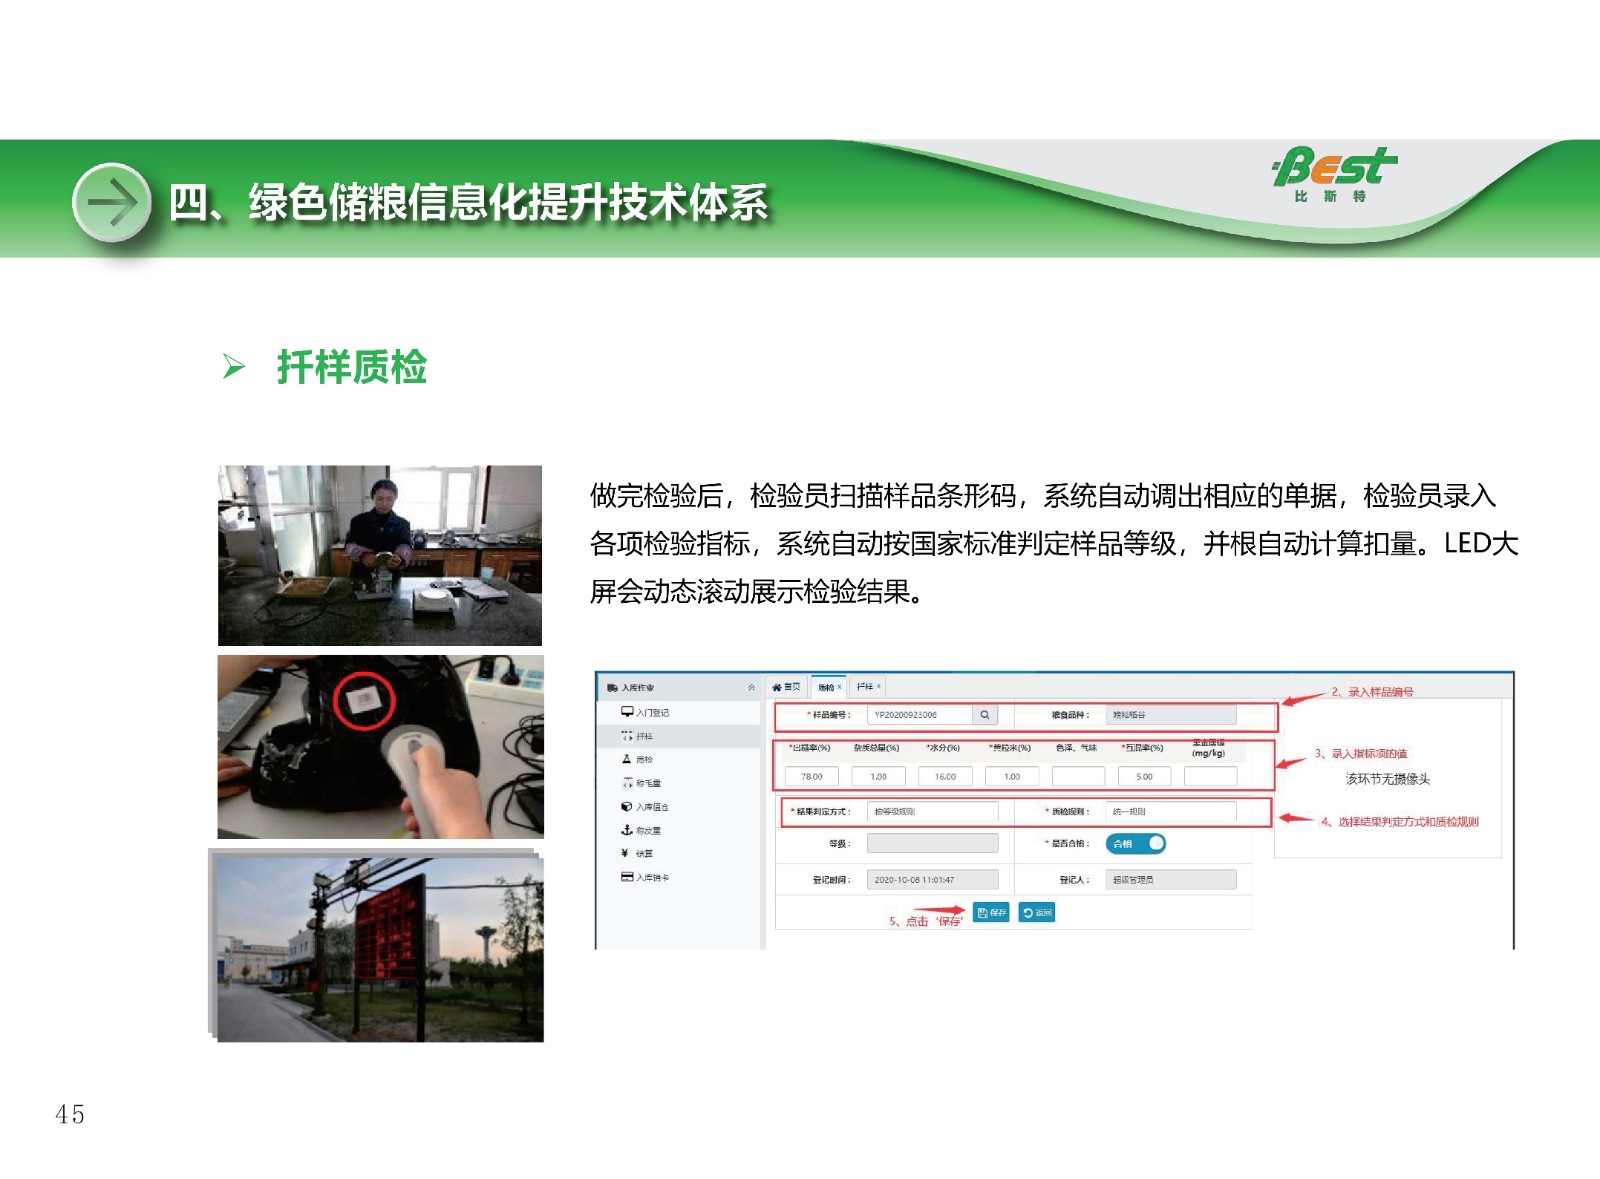Switch to the 扦样 tab
The width and height of the screenshot is (1600, 1179).
(864, 687)
